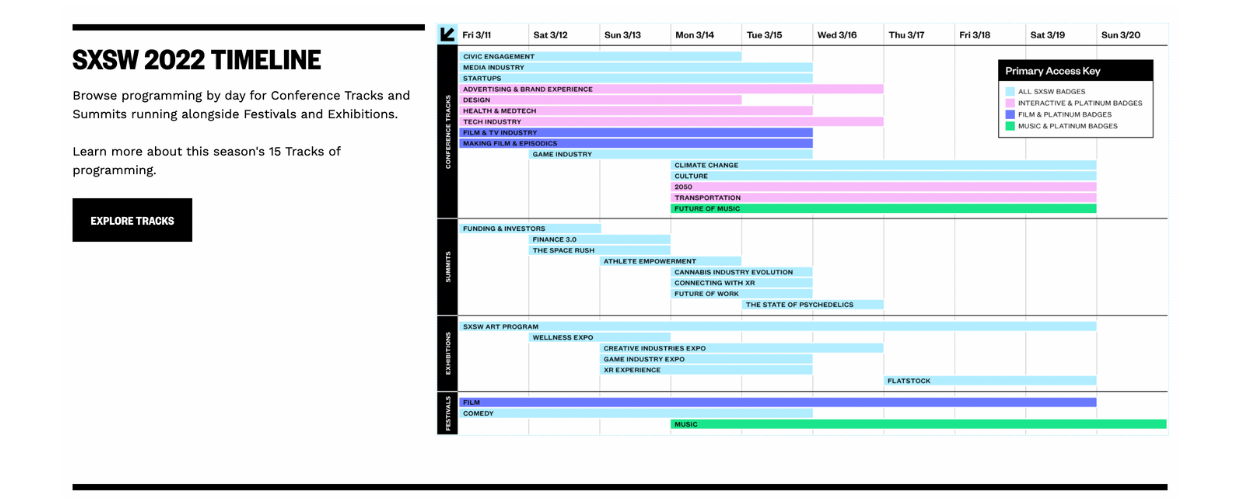This screenshot has width=1240, height=500.
Task: Click the SXSW Art Program bar
Action: point(778,327)
